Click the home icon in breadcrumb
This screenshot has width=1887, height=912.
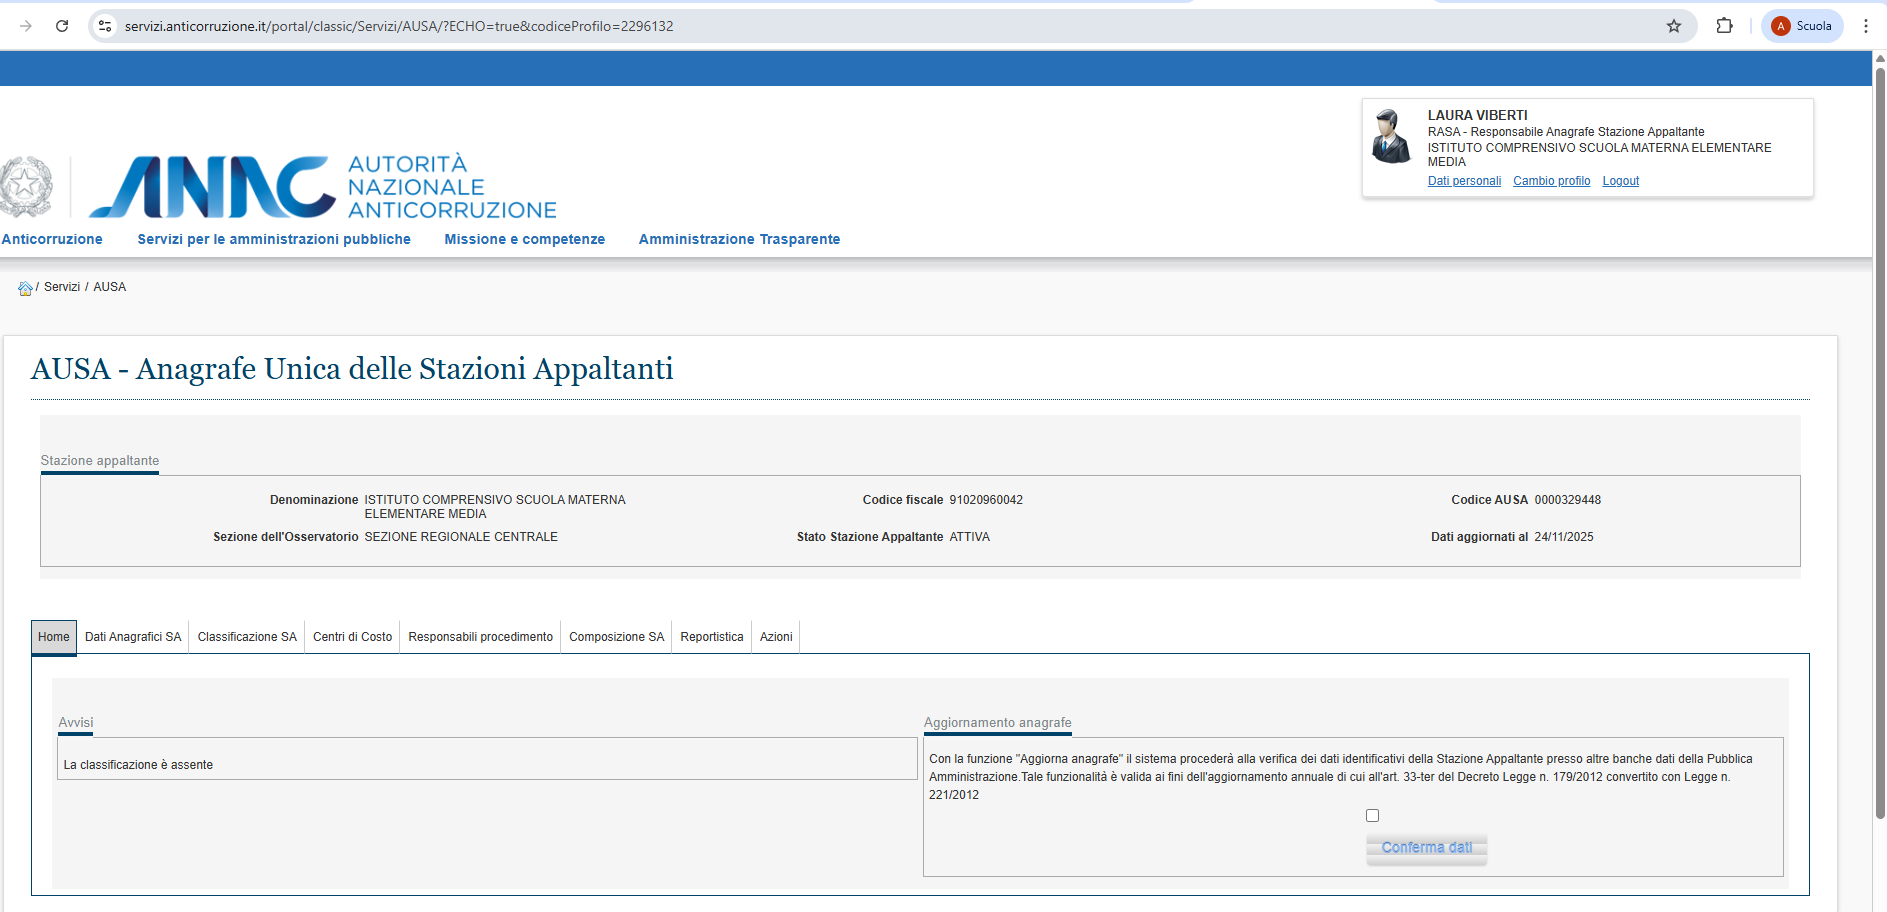pos(25,288)
